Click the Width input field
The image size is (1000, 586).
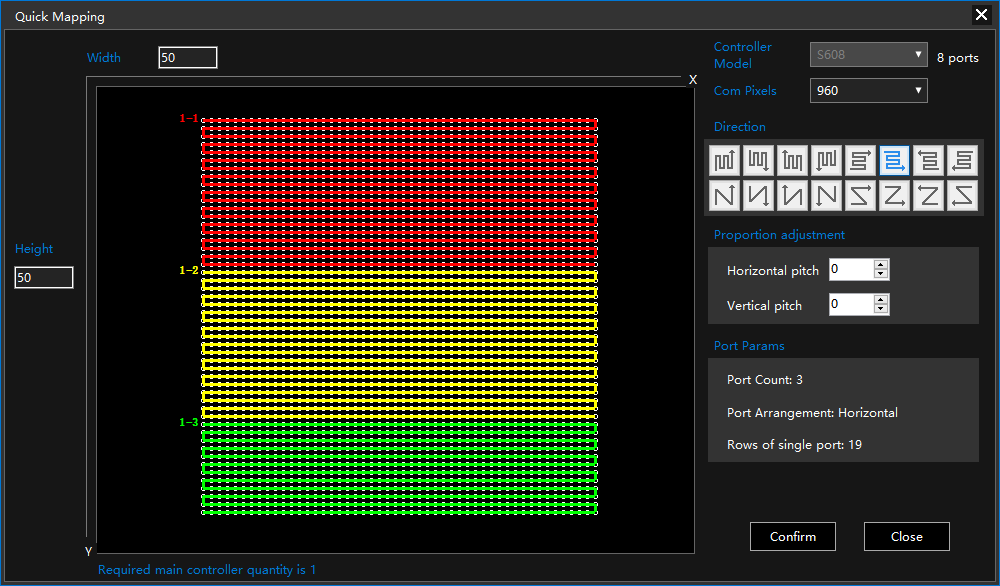click(x=188, y=57)
